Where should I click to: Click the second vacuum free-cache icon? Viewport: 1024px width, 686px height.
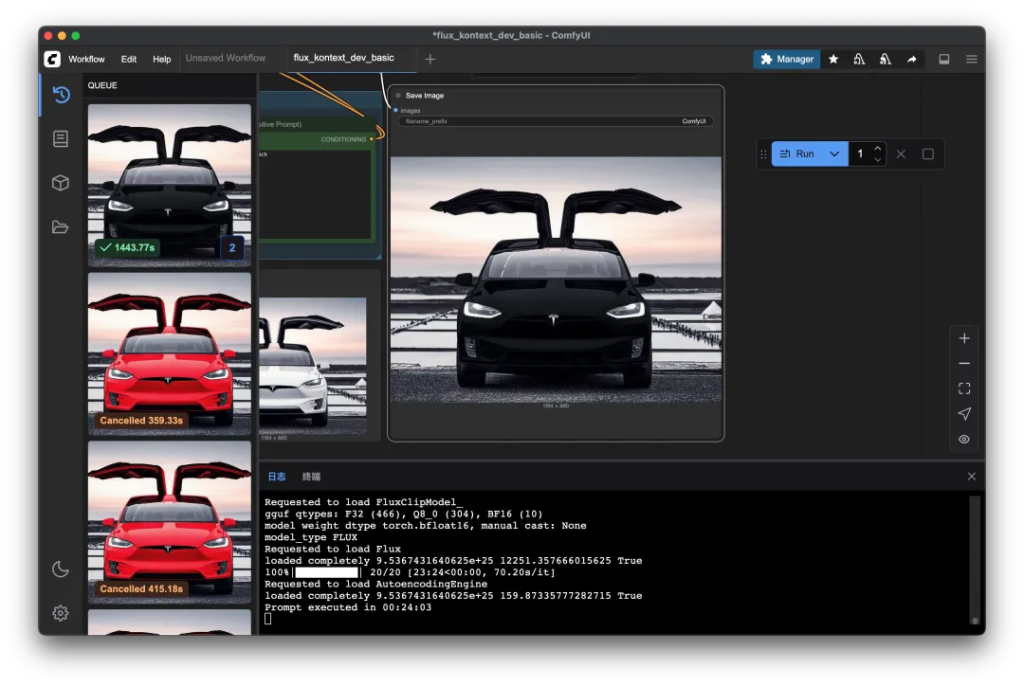pos(886,59)
